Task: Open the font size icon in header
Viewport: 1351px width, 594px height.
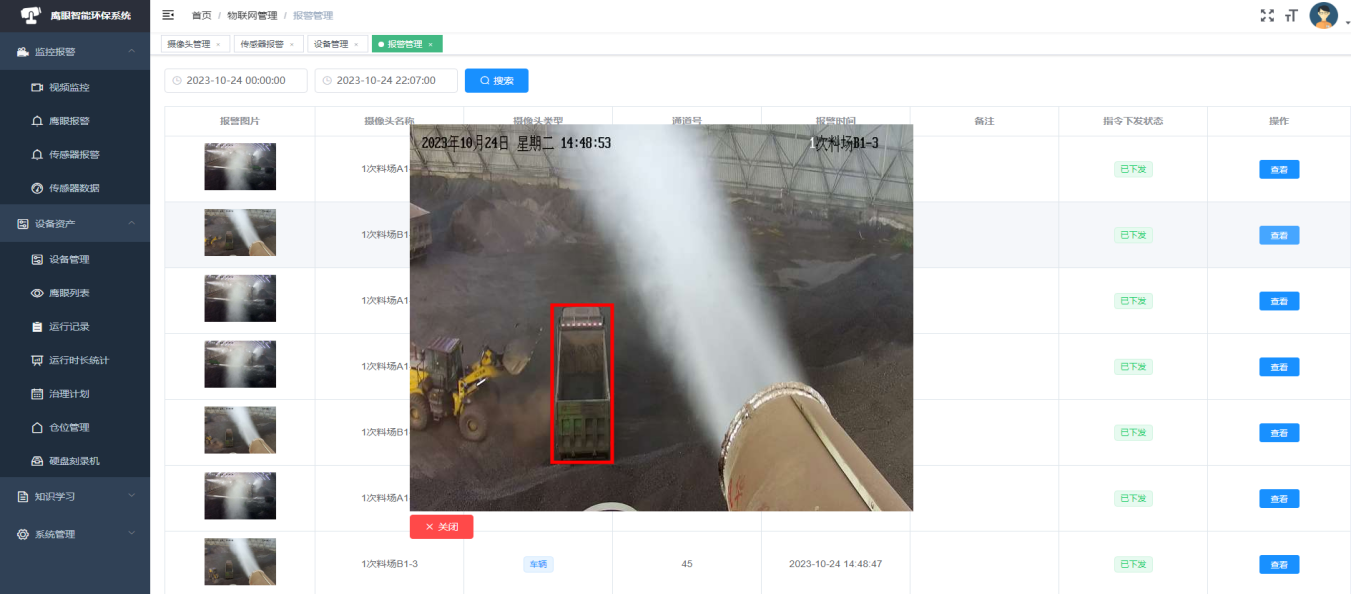Action: click(1291, 15)
